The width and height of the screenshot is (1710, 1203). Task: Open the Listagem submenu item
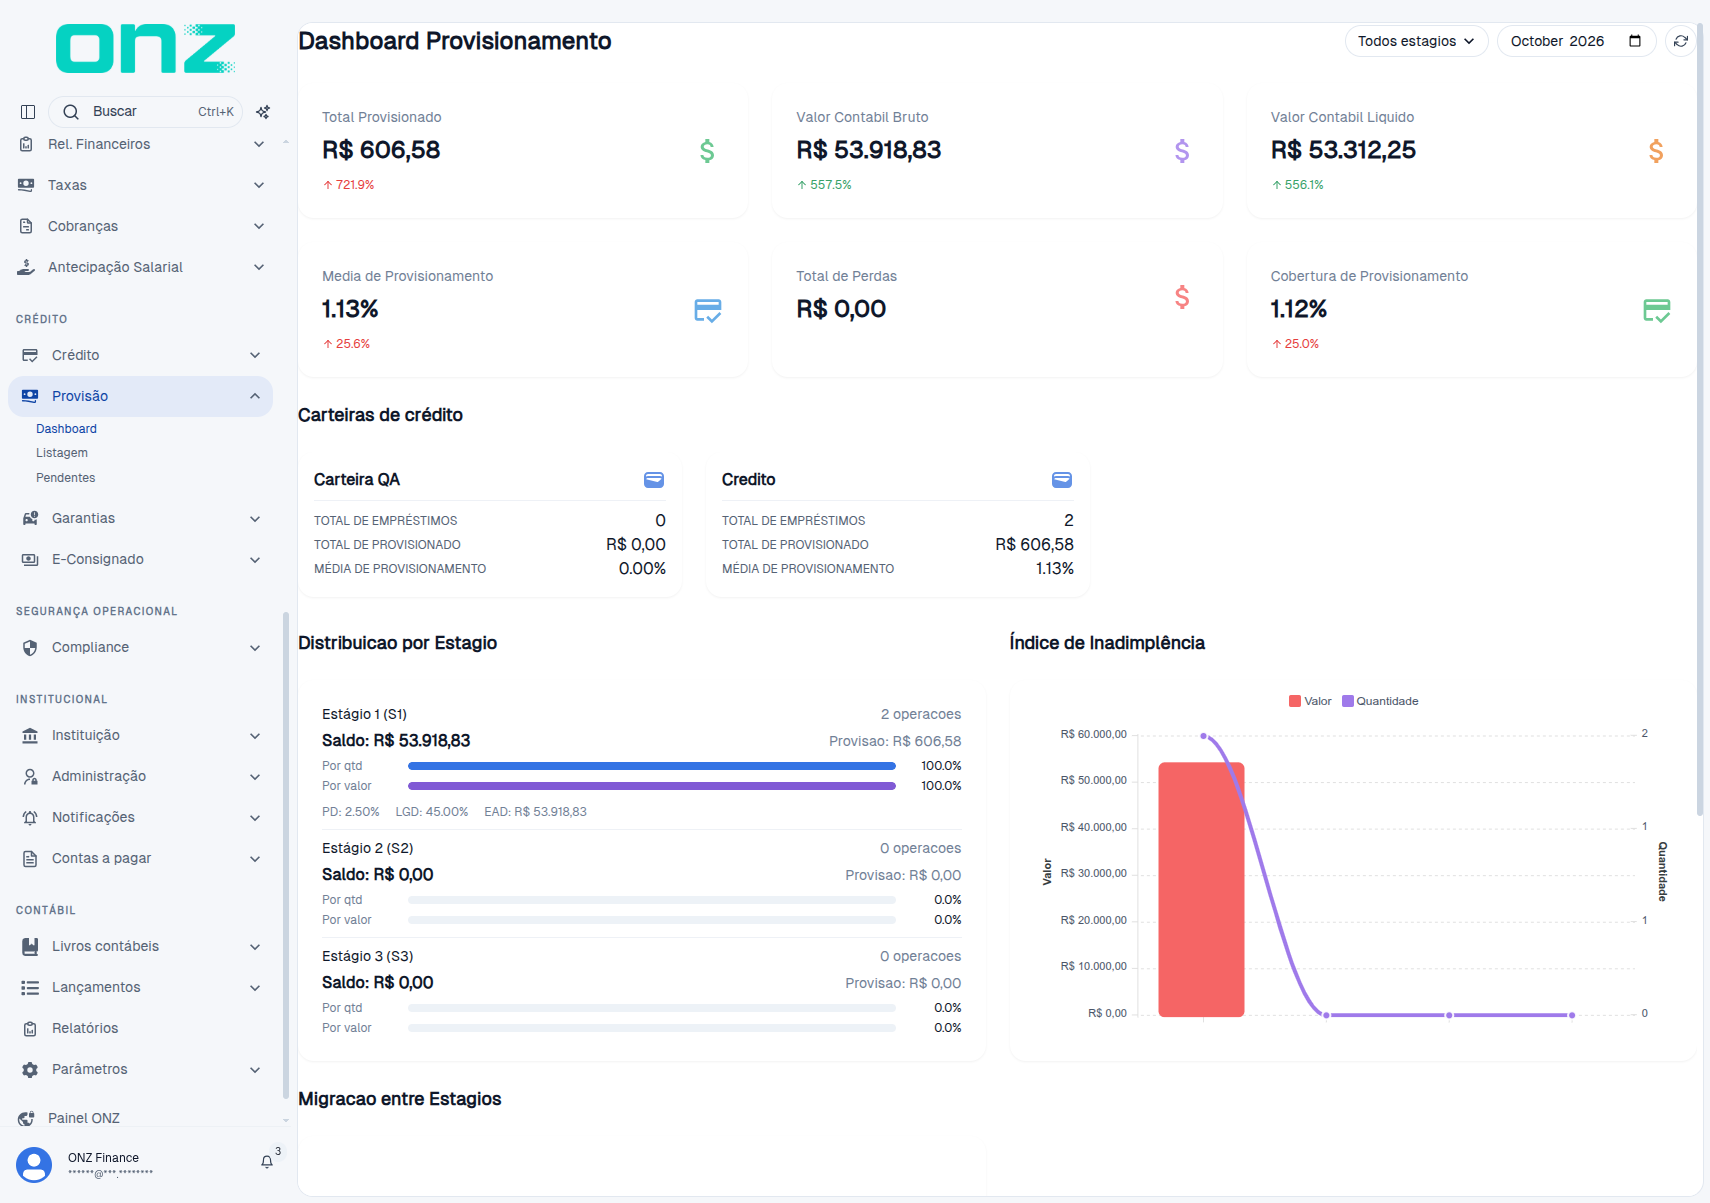(62, 453)
